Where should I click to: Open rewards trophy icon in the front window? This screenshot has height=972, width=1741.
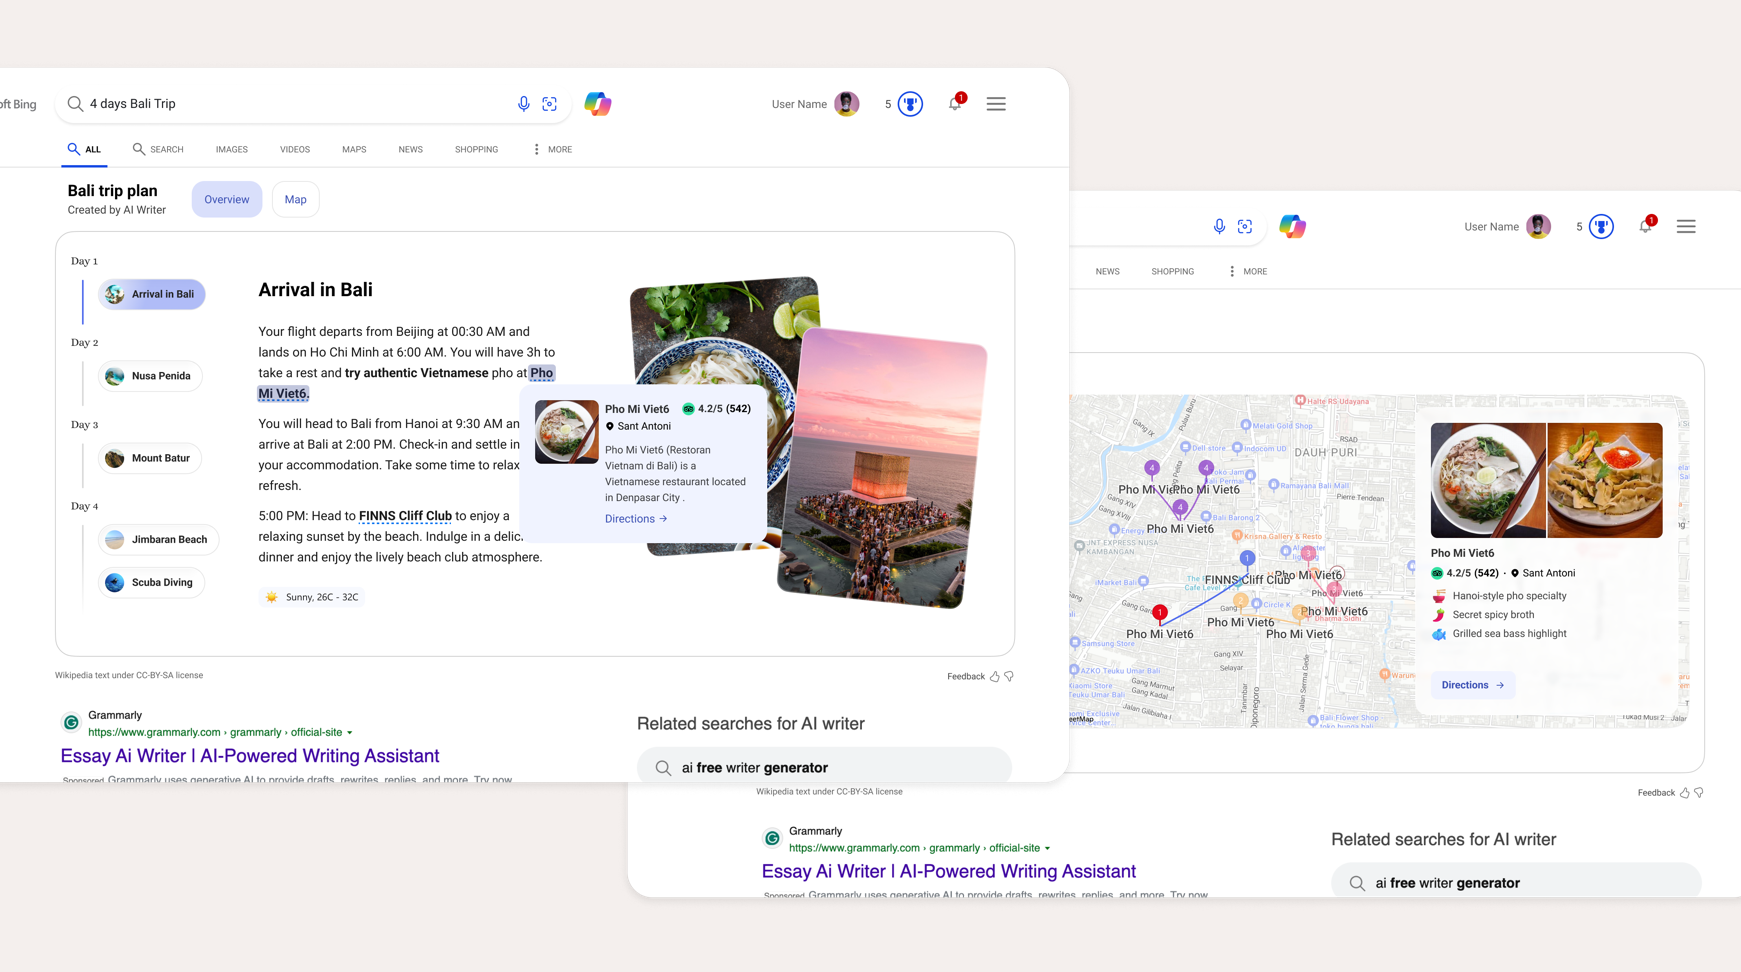(x=910, y=104)
